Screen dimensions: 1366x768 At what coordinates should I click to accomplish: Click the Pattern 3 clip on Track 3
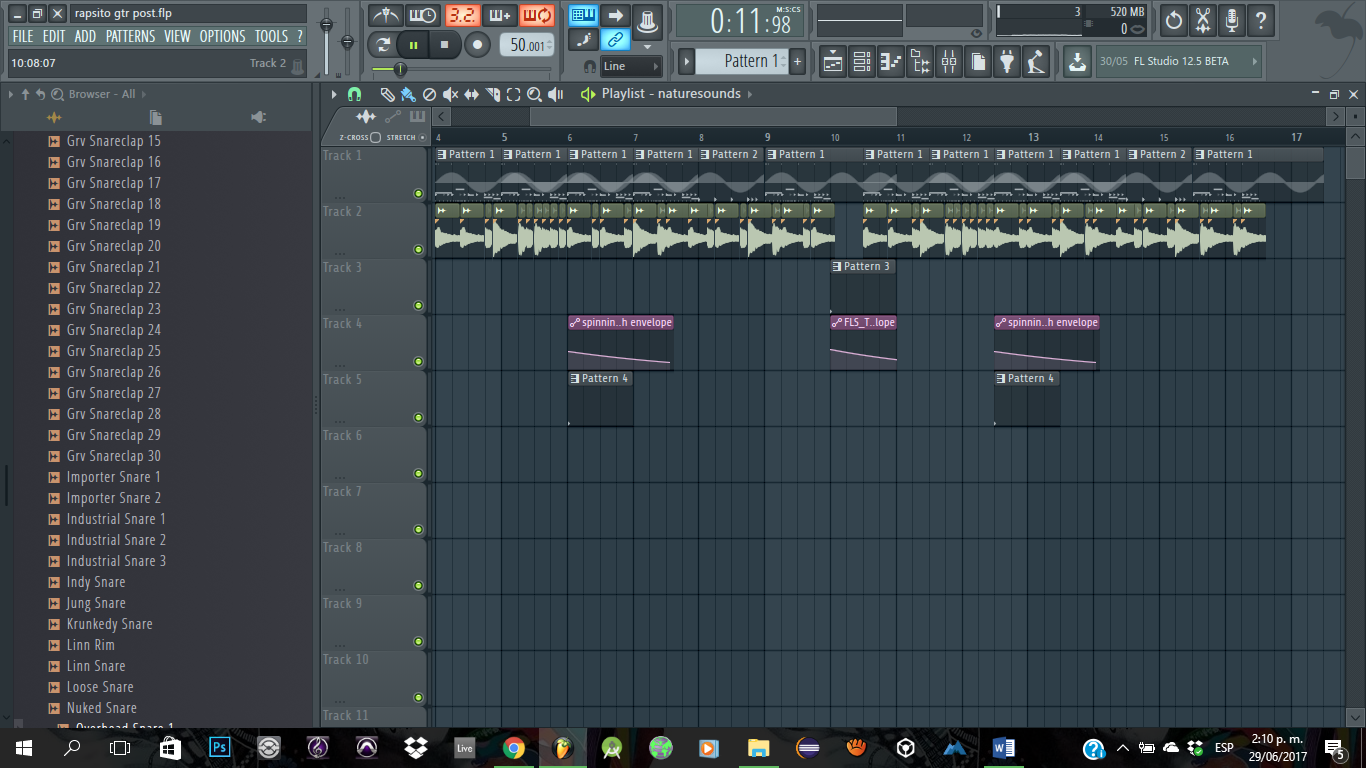(x=862, y=267)
